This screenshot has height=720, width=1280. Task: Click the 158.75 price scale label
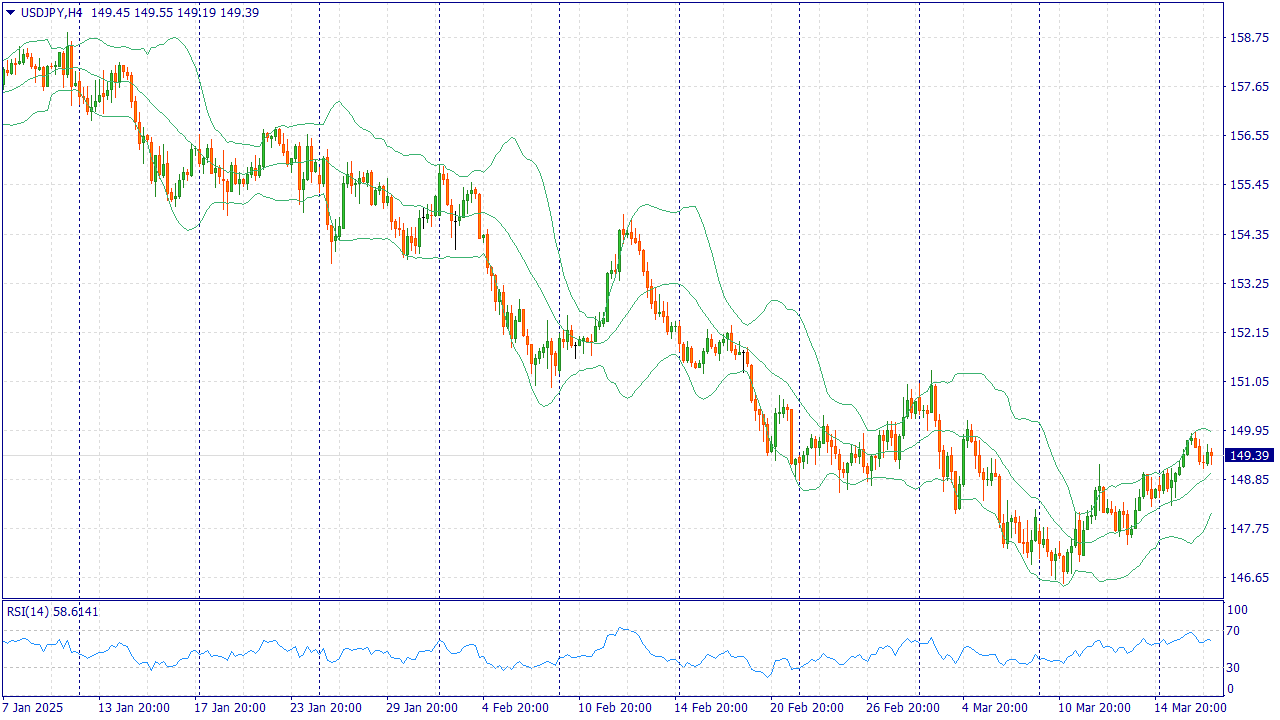[x=1248, y=38]
